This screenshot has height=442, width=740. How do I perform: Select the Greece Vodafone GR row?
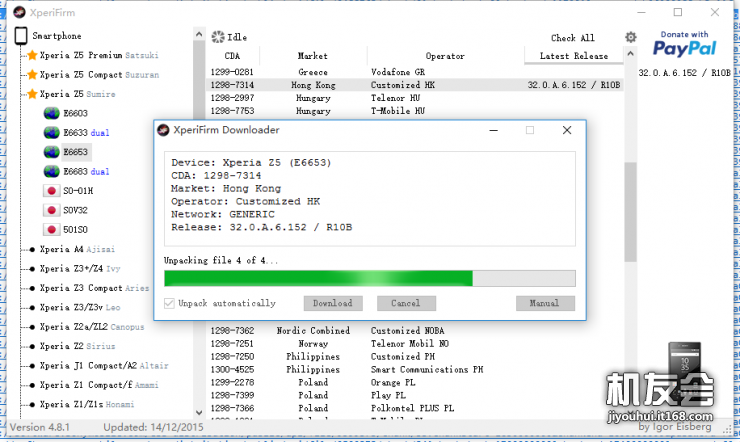click(415, 72)
